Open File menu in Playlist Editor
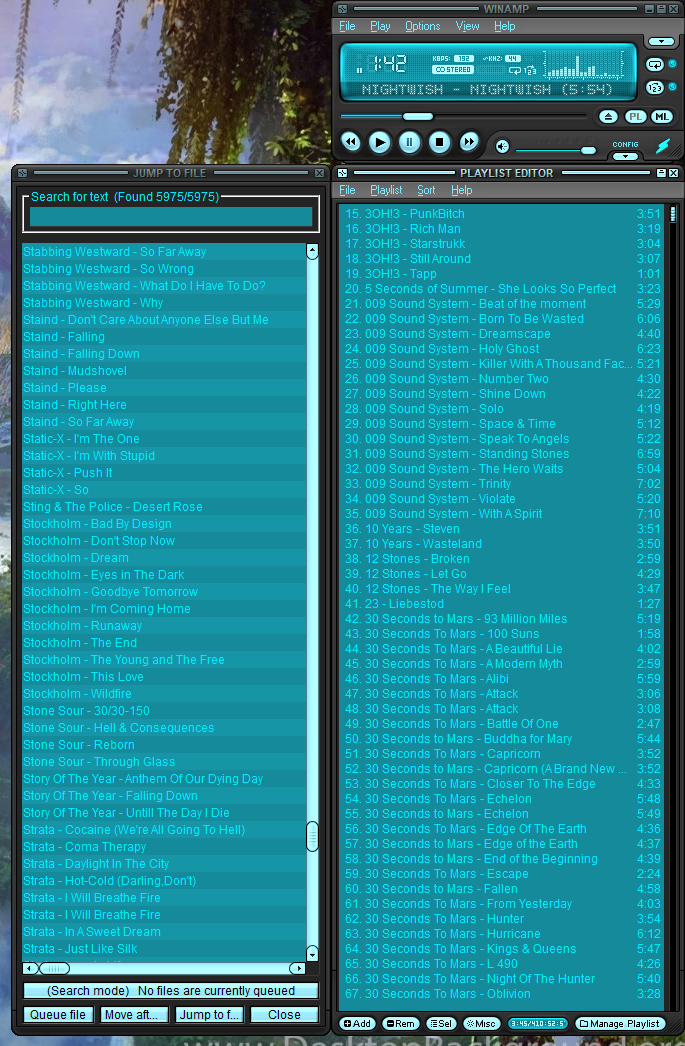Viewport: 685px width, 1046px height. pos(348,190)
